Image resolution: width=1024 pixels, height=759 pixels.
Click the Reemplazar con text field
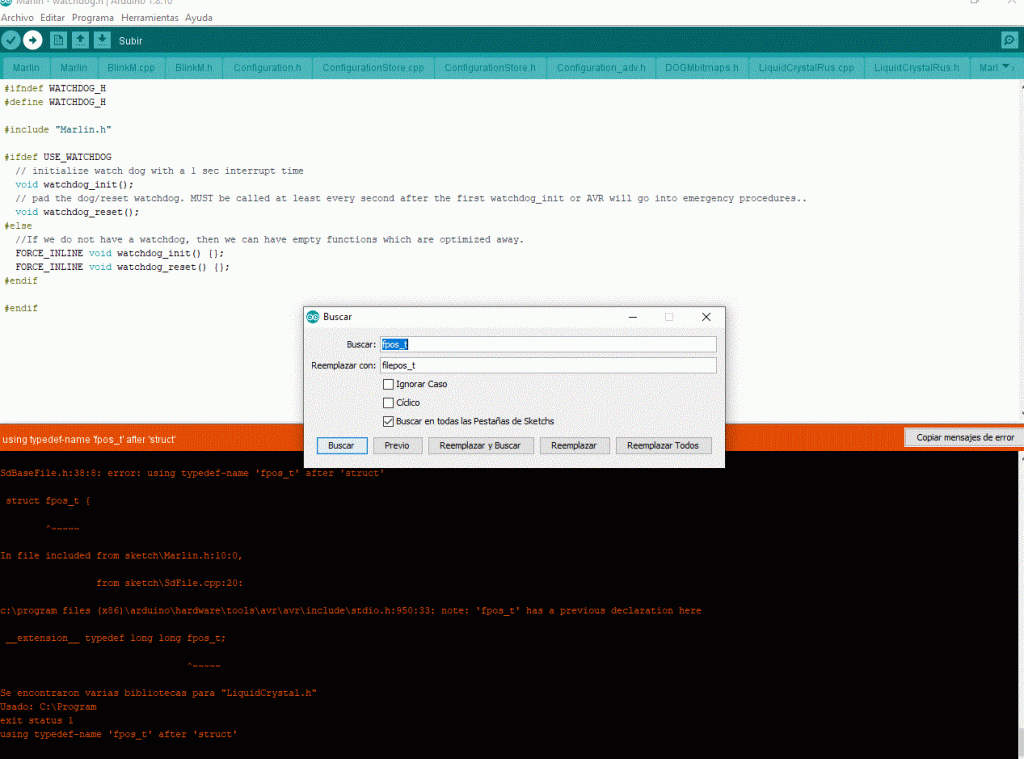pyautogui.click(x=548, y=365)
